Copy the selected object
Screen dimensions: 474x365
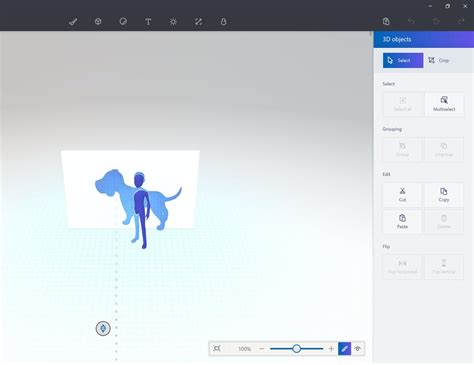pos(444,195)
